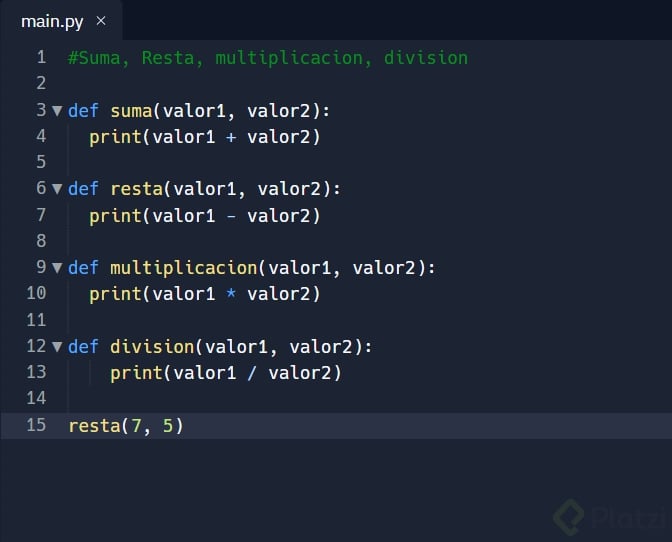Click the suma function name

[x=131, y=111]
